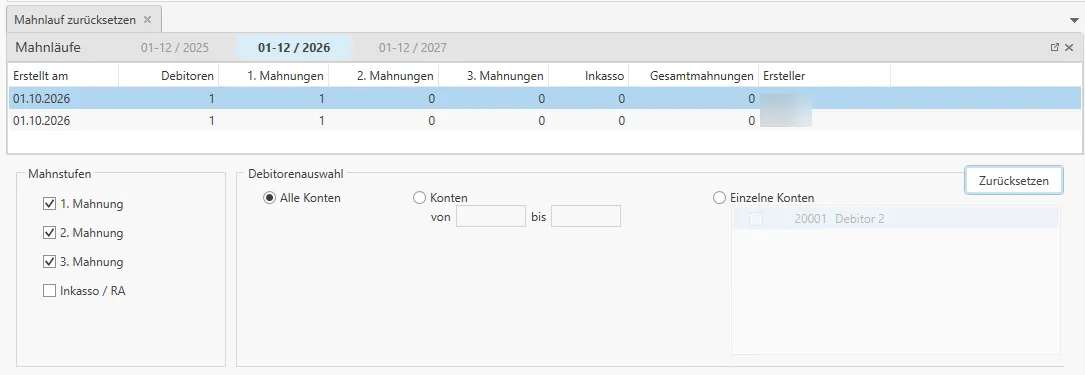Switch to period 01-12 / 2025

(x=175, y=48)
